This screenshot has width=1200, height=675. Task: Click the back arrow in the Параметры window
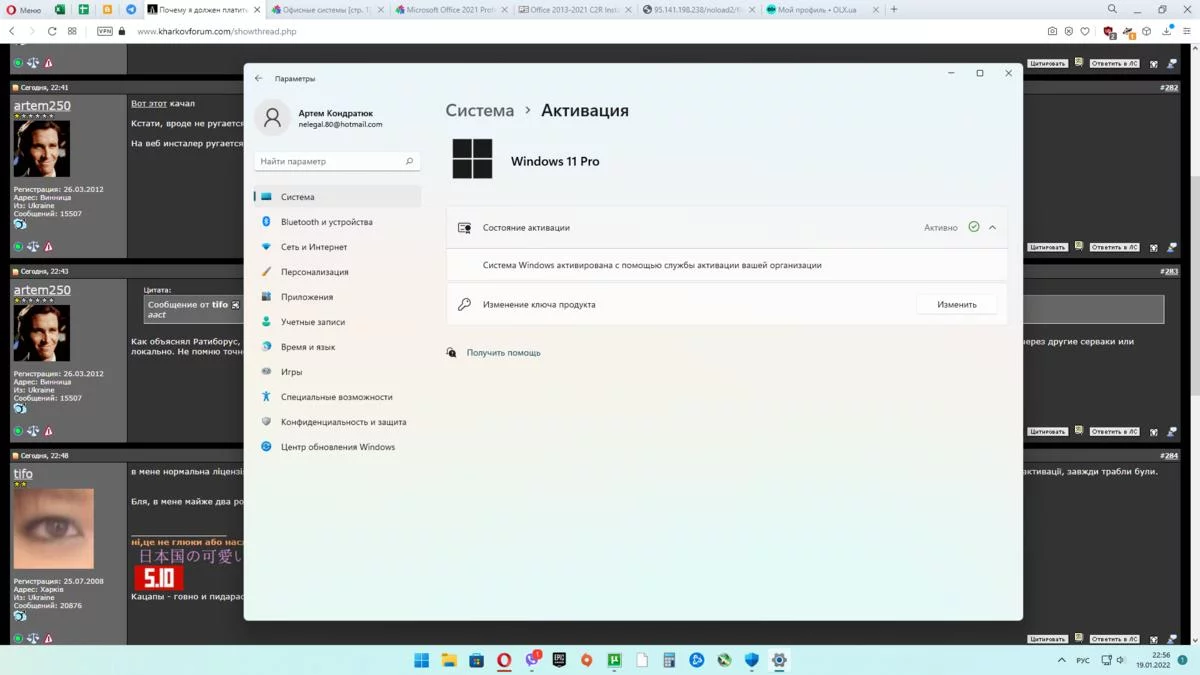(x=259, y=78)
